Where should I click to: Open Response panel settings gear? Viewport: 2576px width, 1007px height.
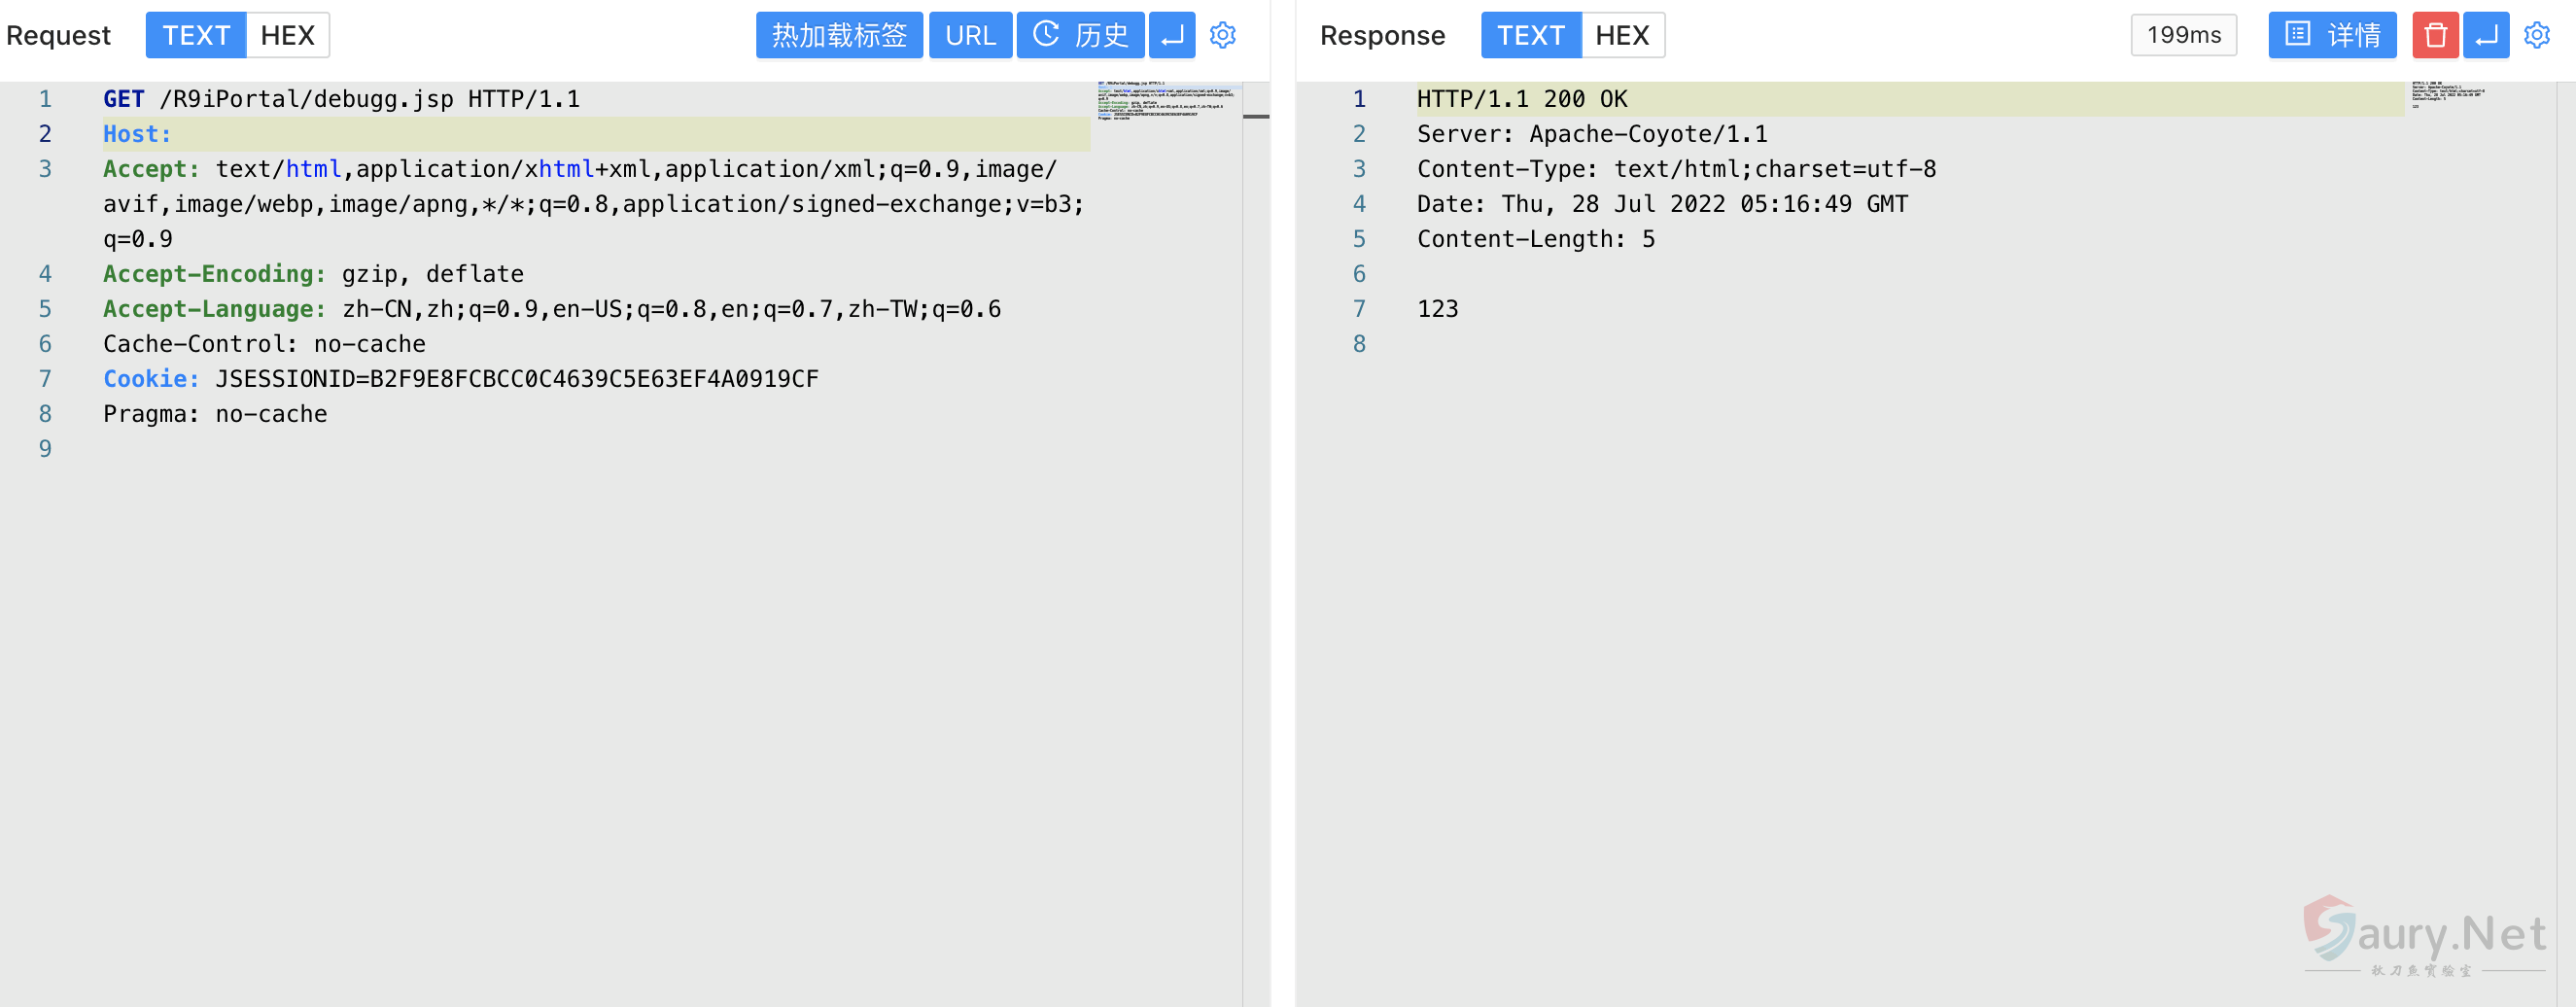tap(2536, 36)
